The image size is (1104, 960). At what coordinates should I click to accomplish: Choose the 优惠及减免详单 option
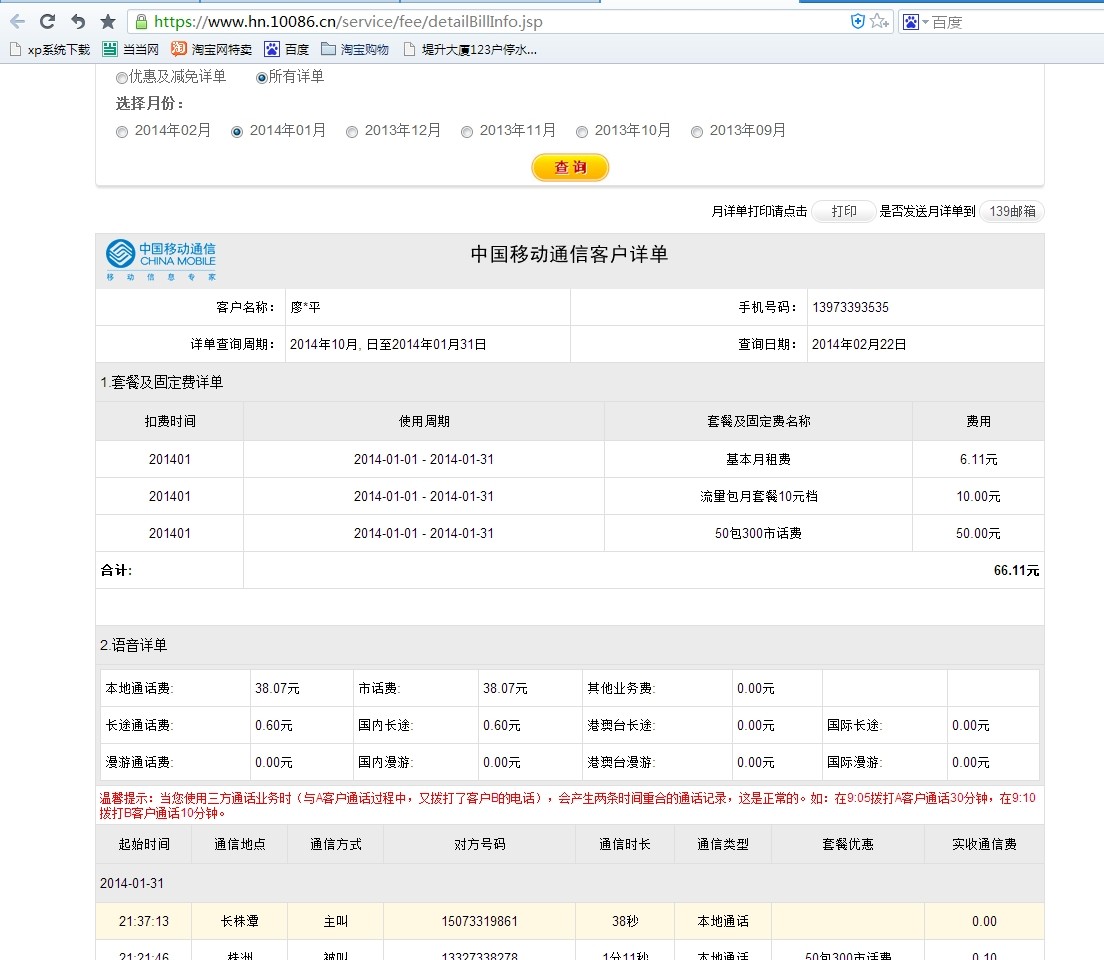pos(122,77)
